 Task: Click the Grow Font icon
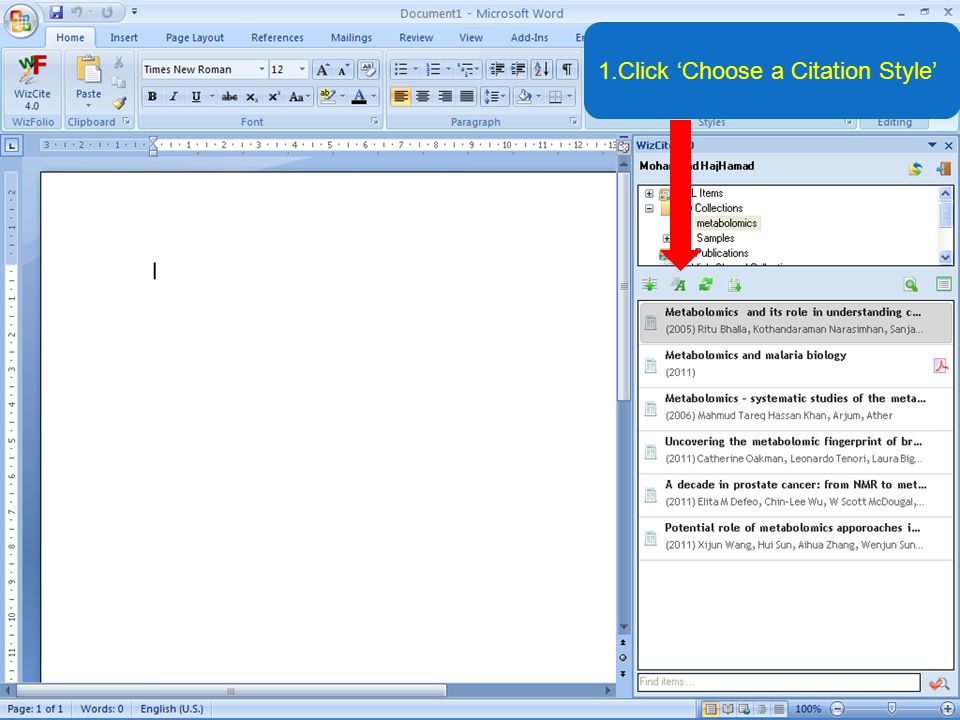click(323, 70)
